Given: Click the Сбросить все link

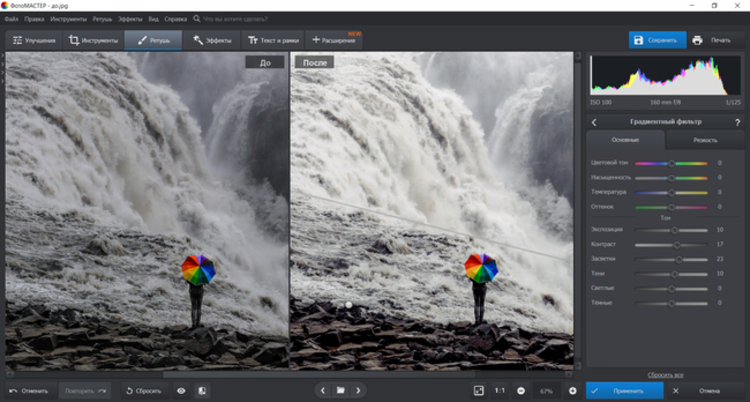Looking at the screenshot, I should [x=665, y=373].
